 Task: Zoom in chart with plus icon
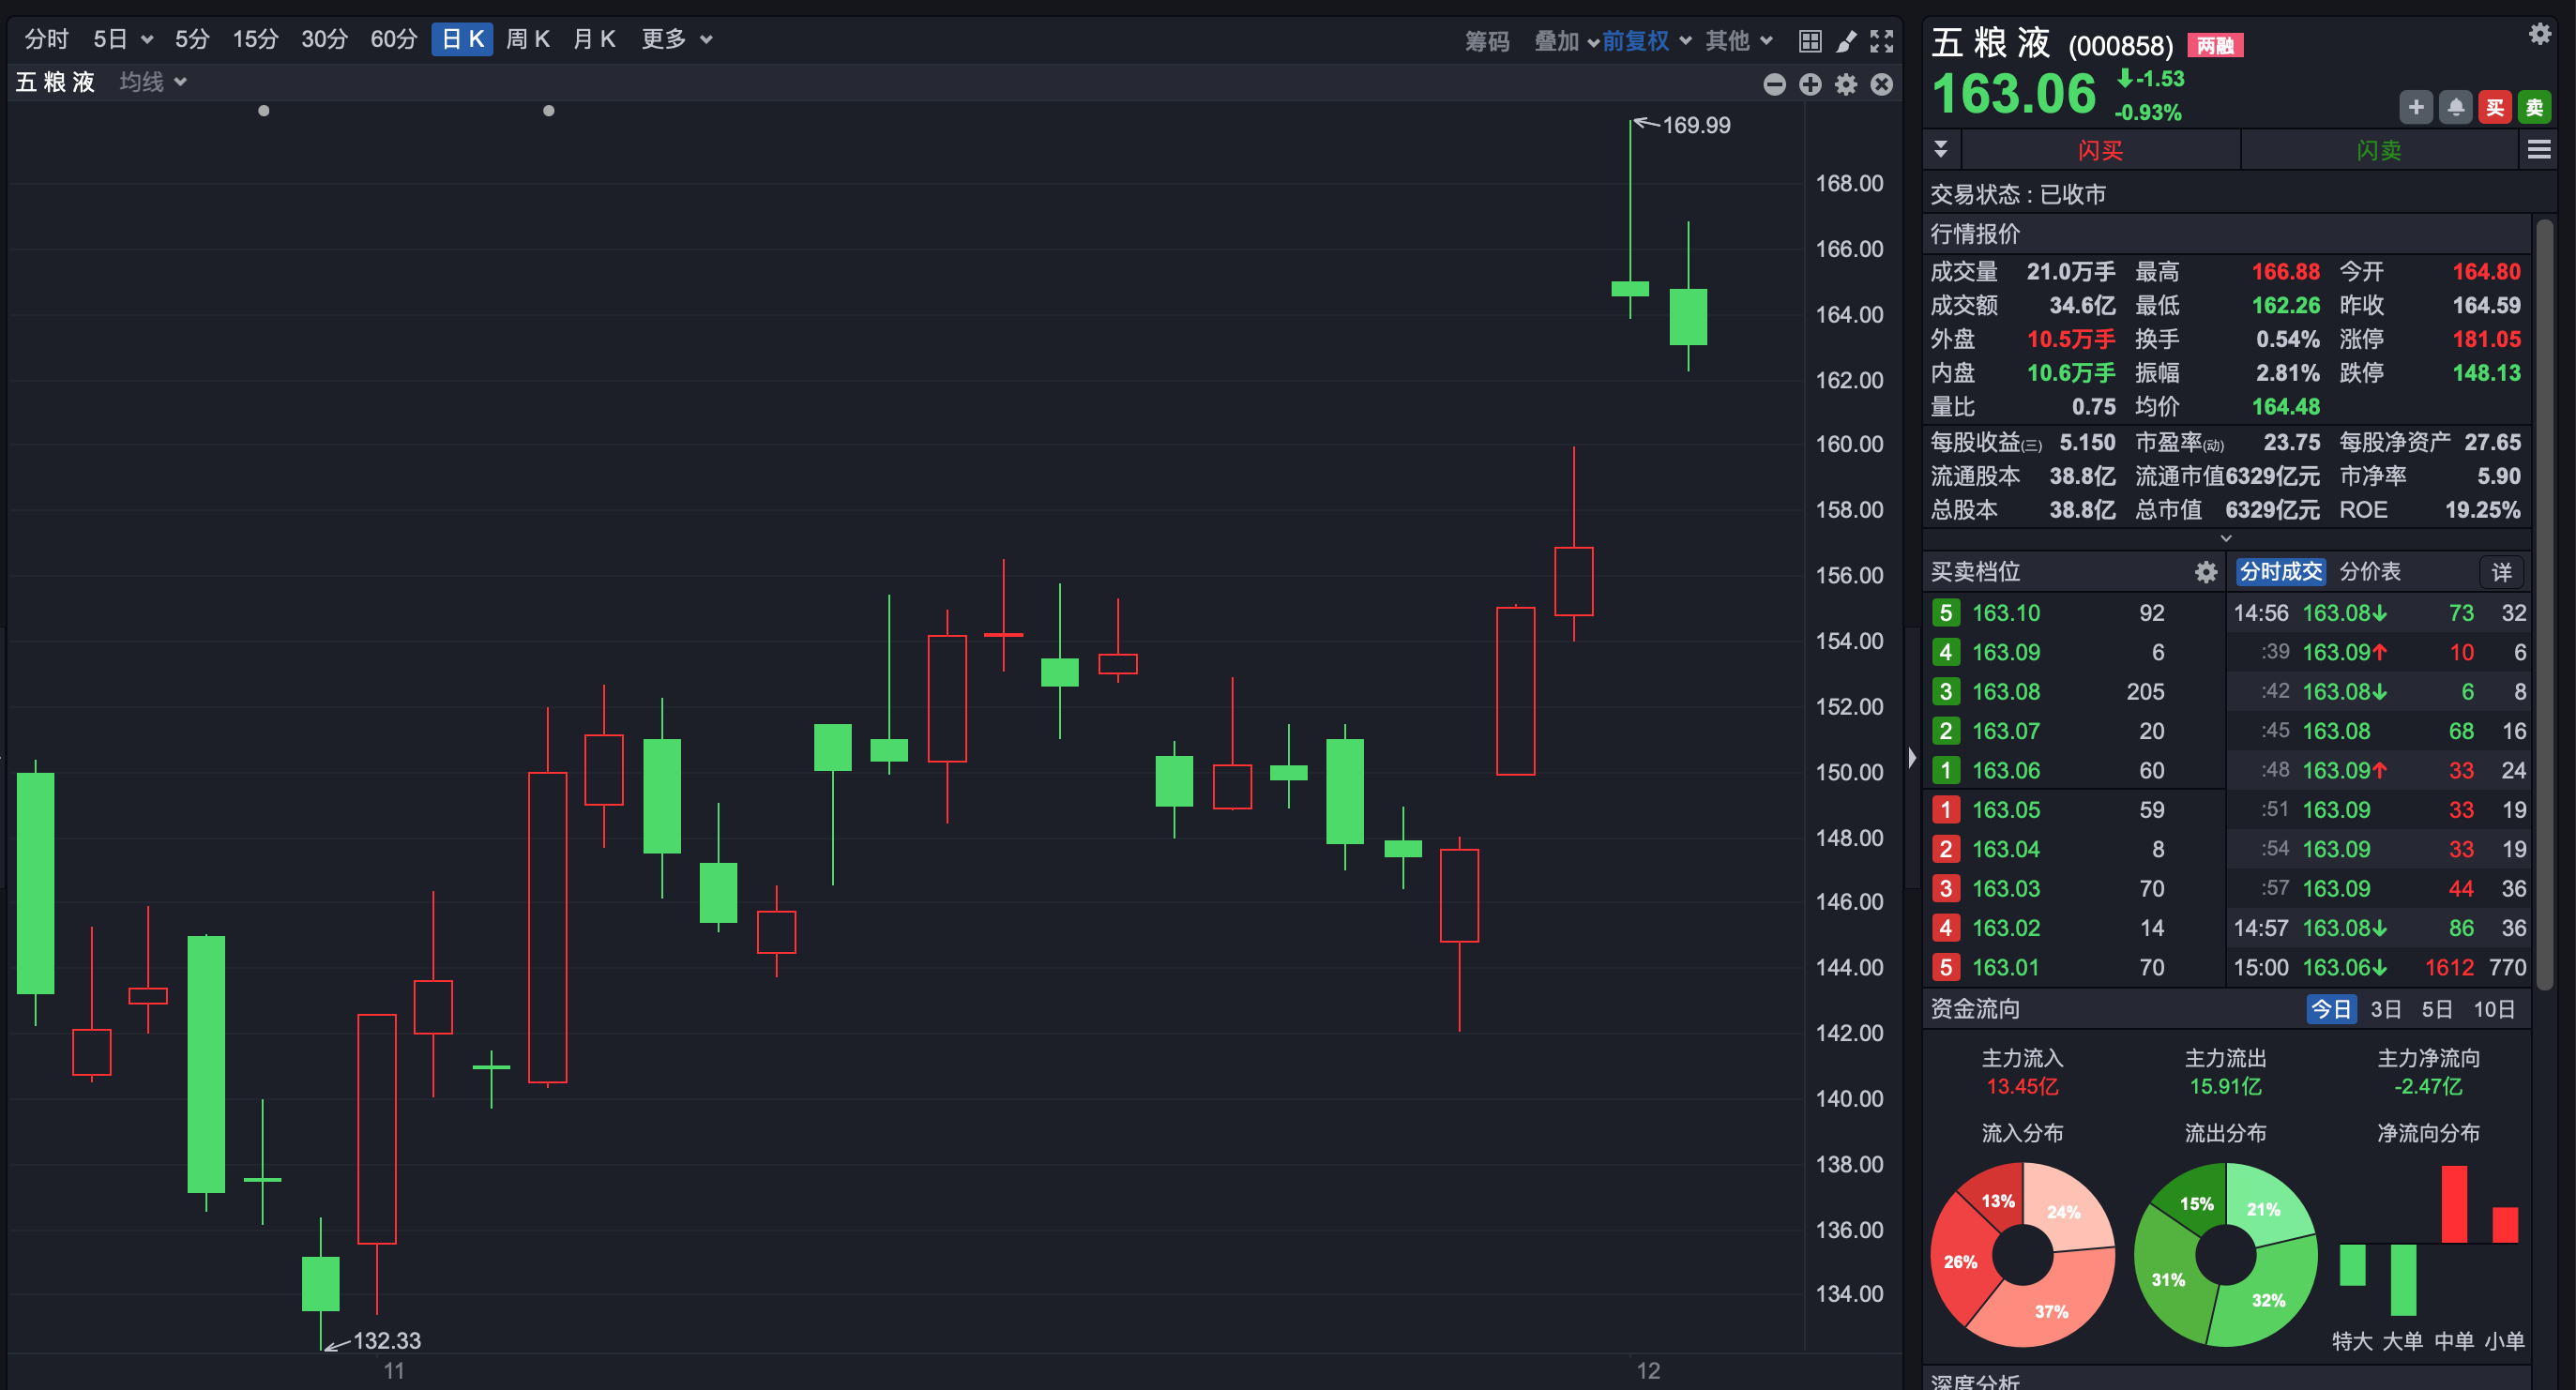point(1810,84)
